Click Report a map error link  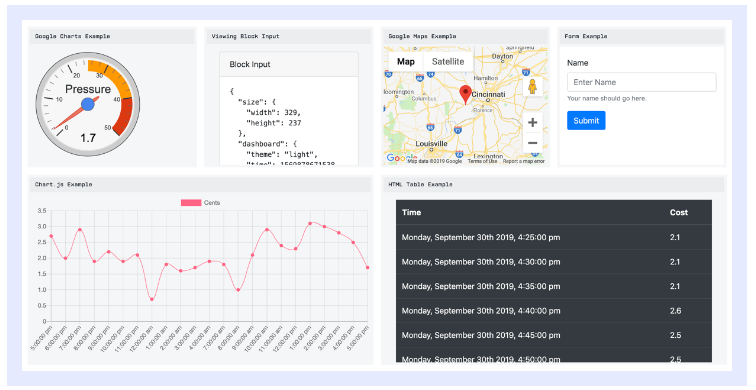click(524, 161)
